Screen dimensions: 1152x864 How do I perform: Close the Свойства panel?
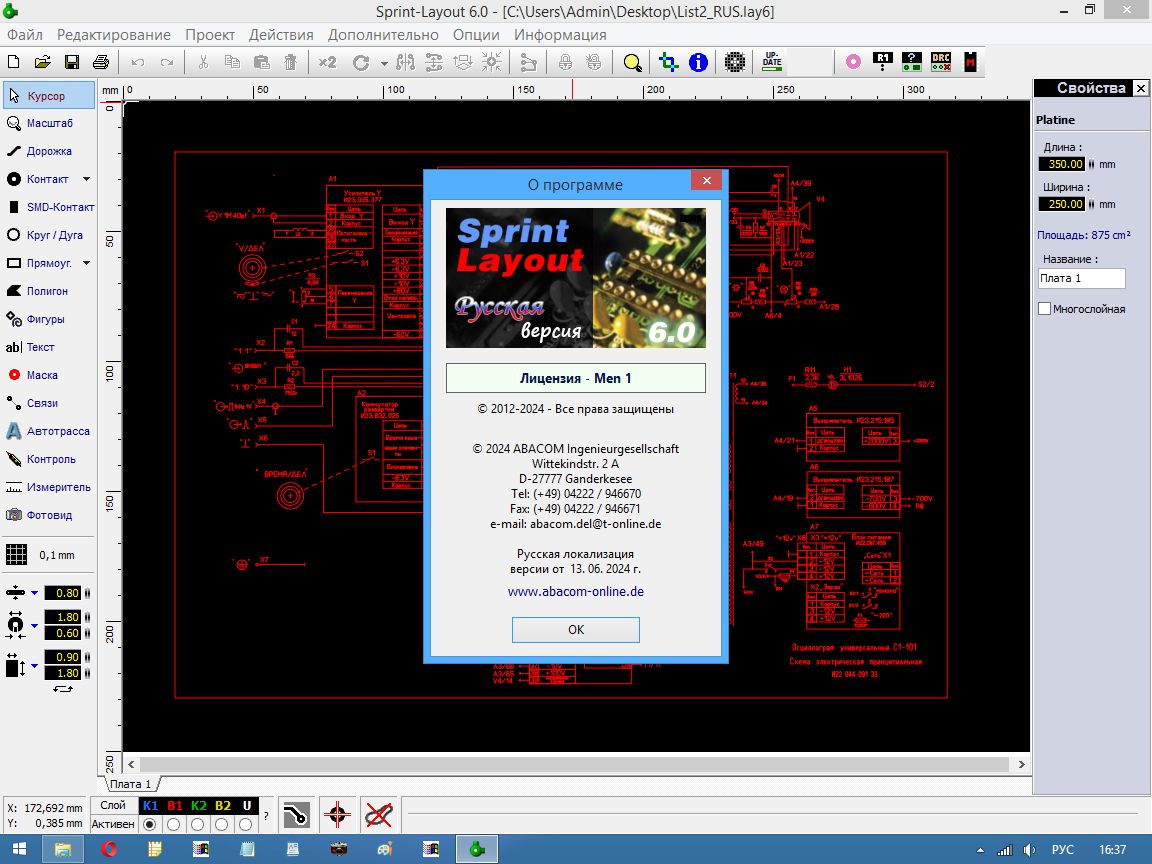tap(1140, 88)
